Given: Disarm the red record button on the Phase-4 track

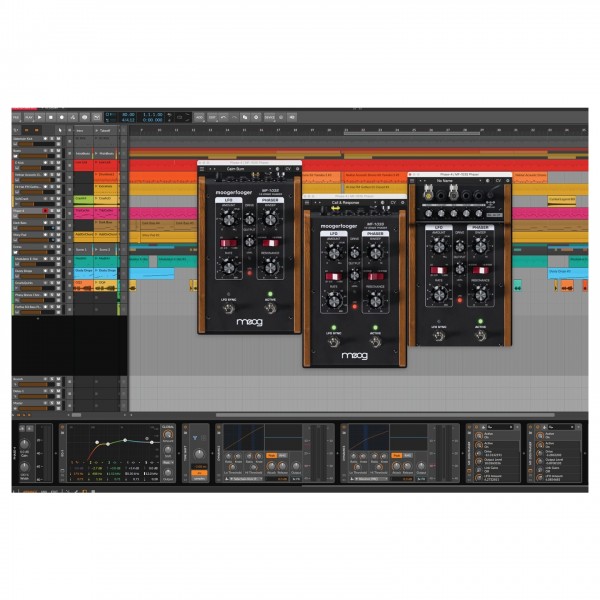Looking at the screenshot, I should (x=46, y=211).
